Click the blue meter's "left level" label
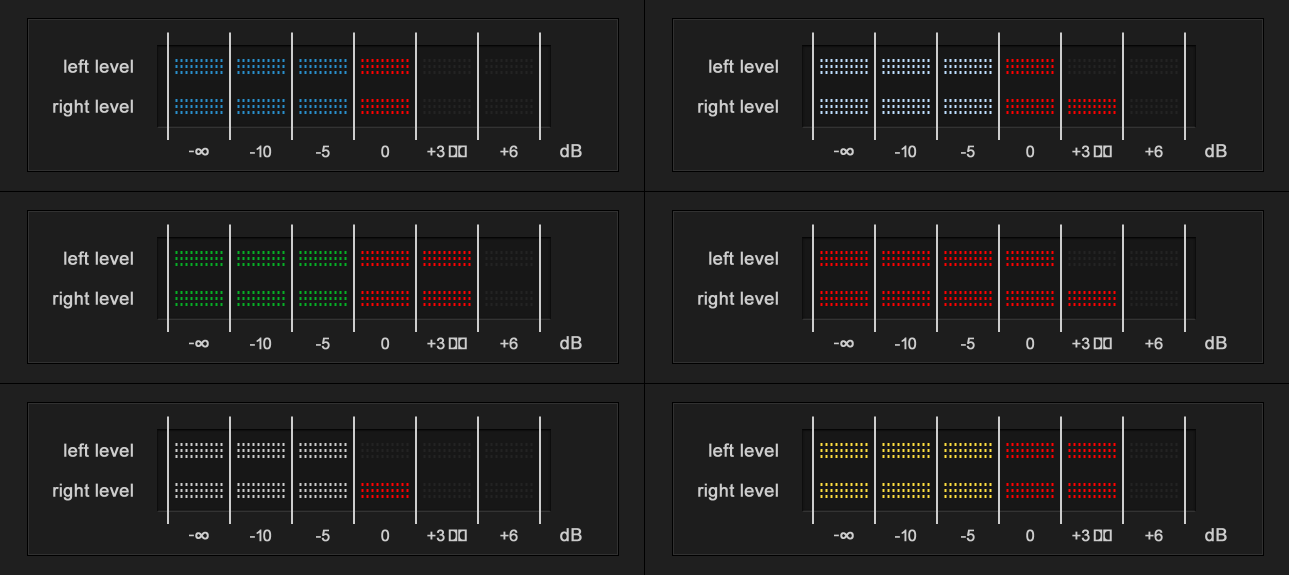This screenshot has width=1289, height=575. 98,67
